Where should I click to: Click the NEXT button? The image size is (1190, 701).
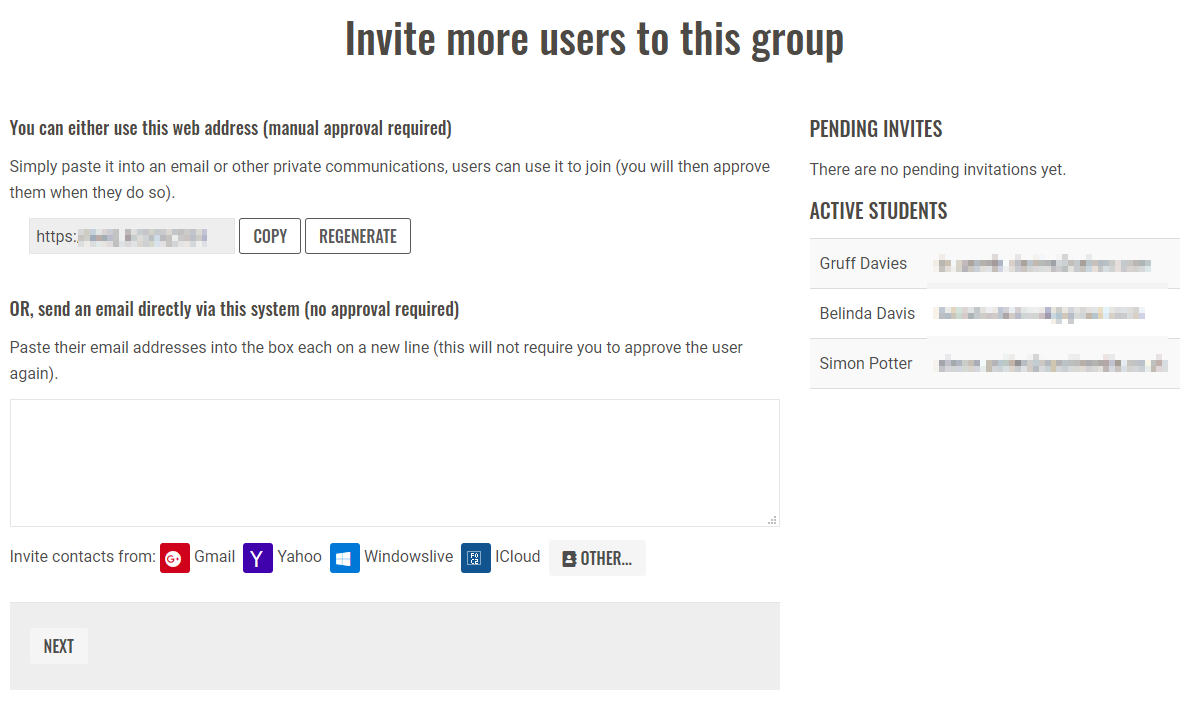pos(59,646)
